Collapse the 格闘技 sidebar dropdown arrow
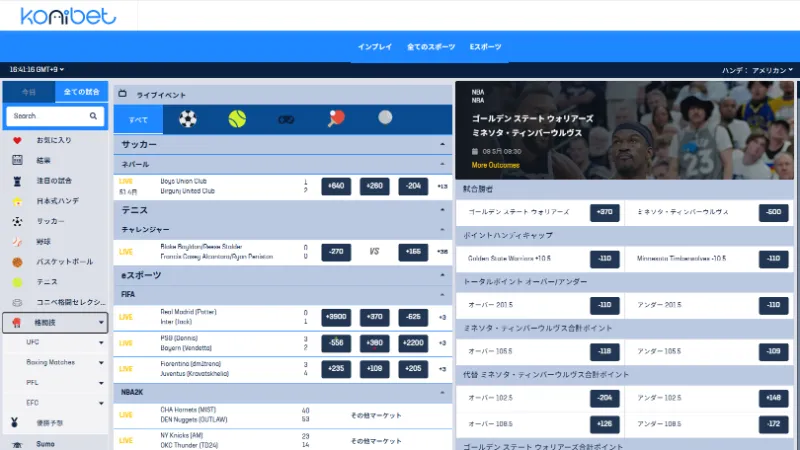This screenshot has height=450, width=800. coord(101,322)
